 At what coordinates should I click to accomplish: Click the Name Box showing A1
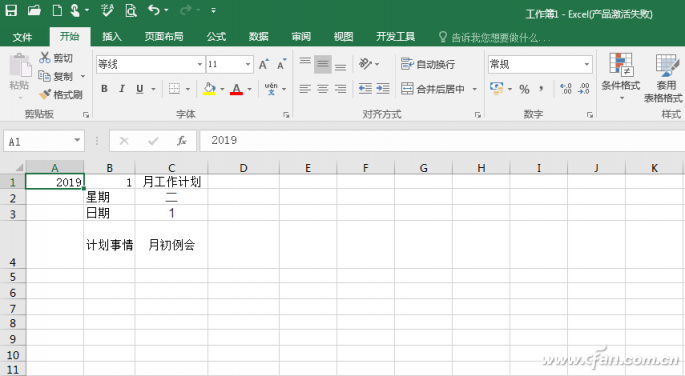pyautogui.click(x=44, y=141)
